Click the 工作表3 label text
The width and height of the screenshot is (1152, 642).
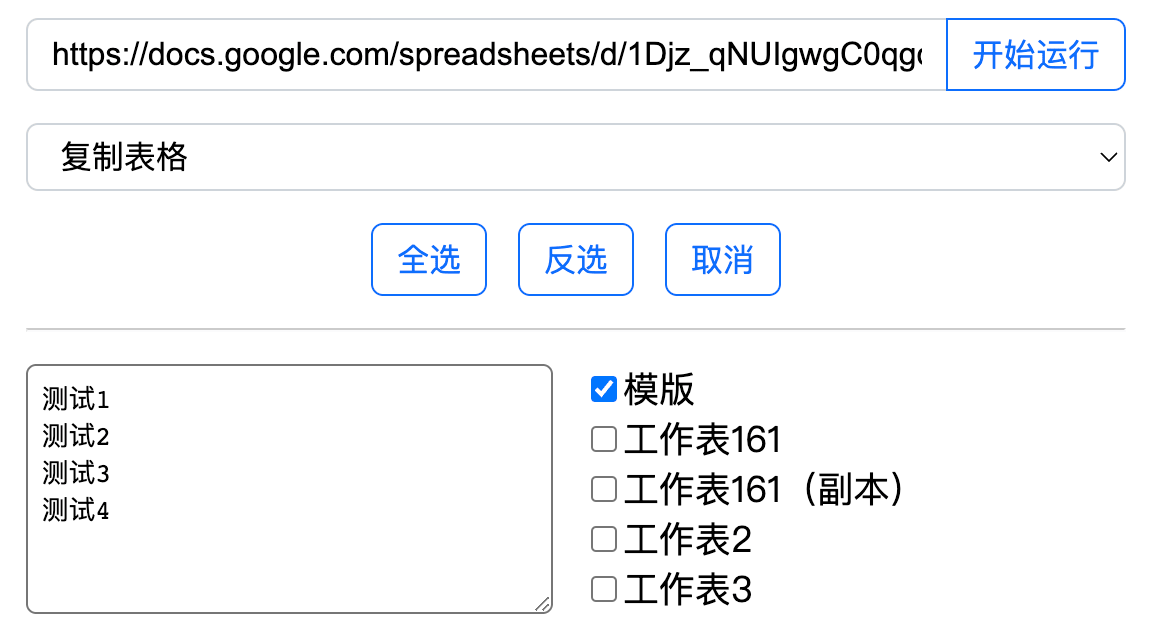point(688,589)
